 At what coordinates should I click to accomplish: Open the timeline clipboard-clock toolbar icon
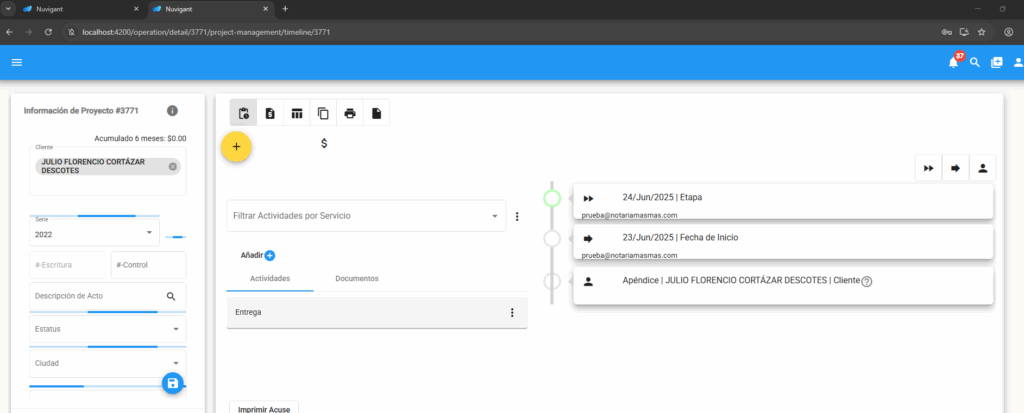point(243,113)
